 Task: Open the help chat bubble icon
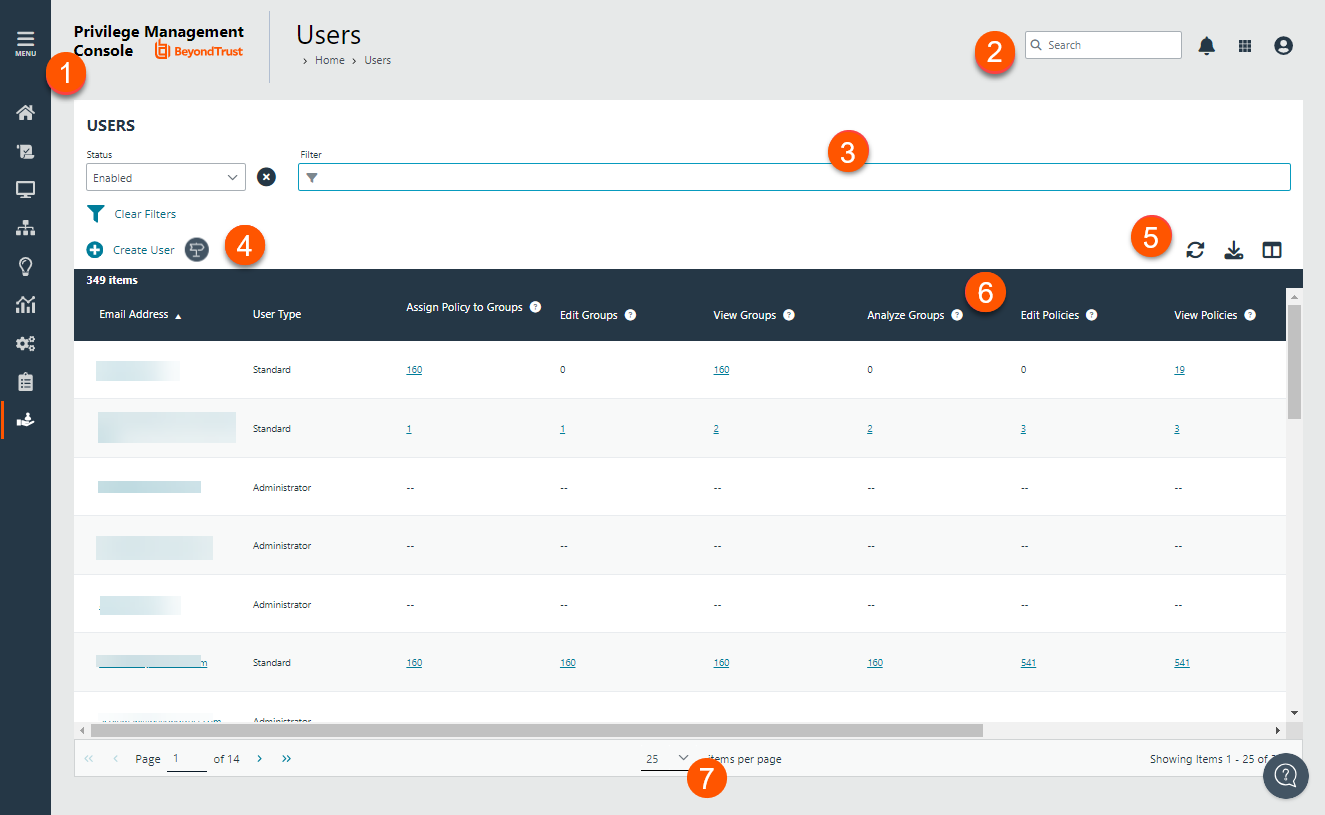click(x=1286, y=776)
